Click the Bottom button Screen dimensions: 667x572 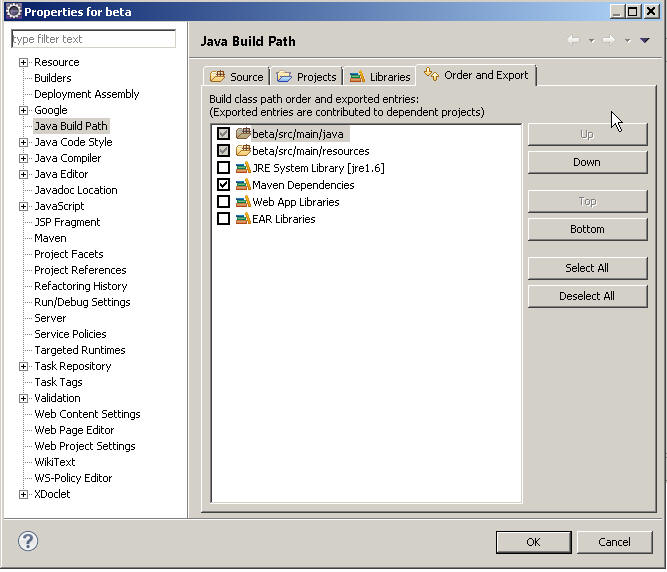(x=587, y=229)
